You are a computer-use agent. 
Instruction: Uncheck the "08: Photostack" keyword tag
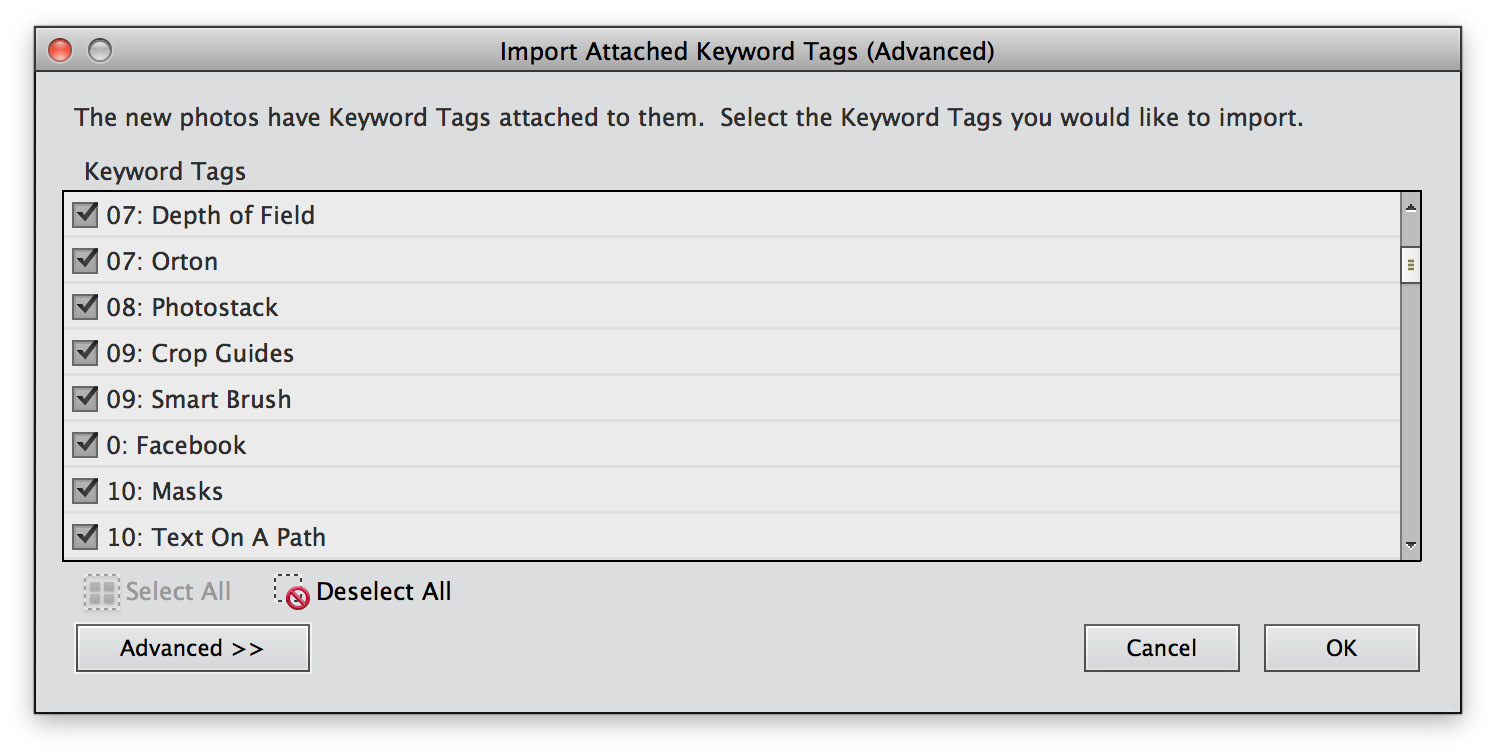85,307
